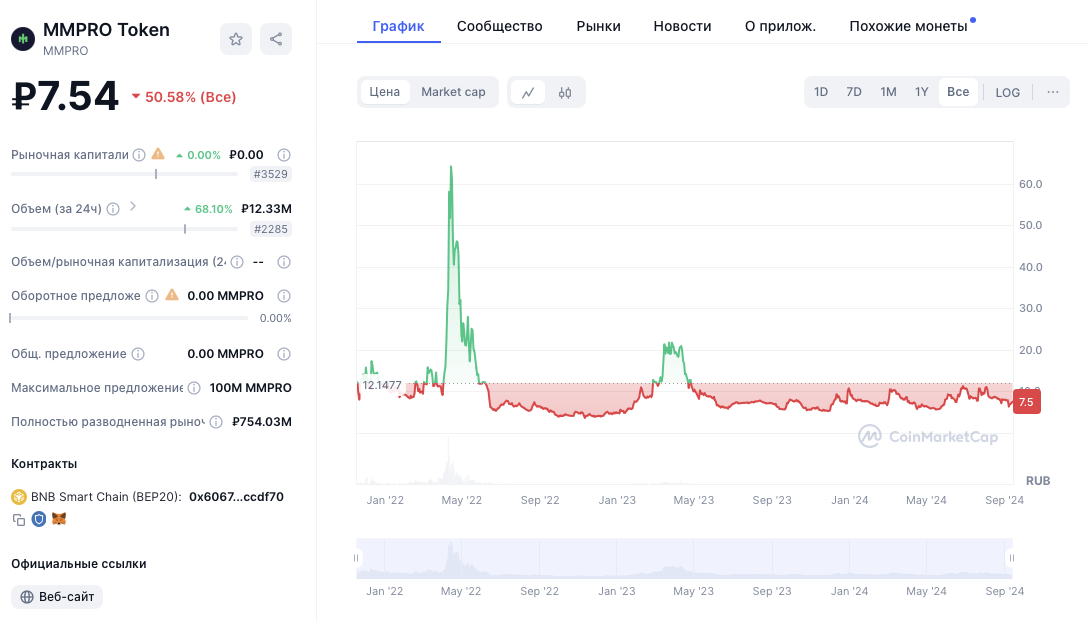
Task: Click the blue shield icon under contracts
Action: coord(39,519)
